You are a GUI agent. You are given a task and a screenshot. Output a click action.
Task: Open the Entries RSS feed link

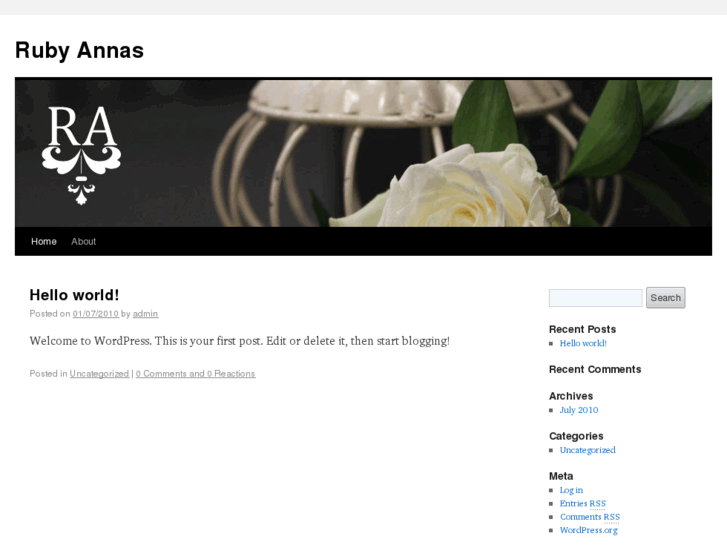pos(583,504)
